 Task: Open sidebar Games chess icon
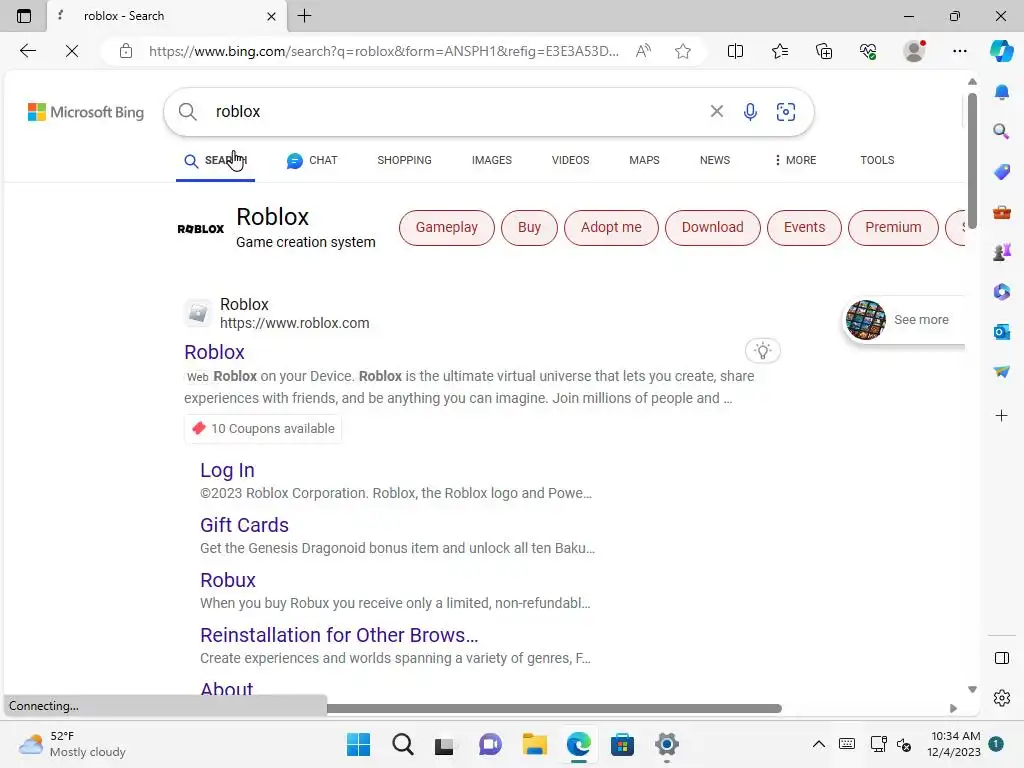click(x=1002, y=252)
